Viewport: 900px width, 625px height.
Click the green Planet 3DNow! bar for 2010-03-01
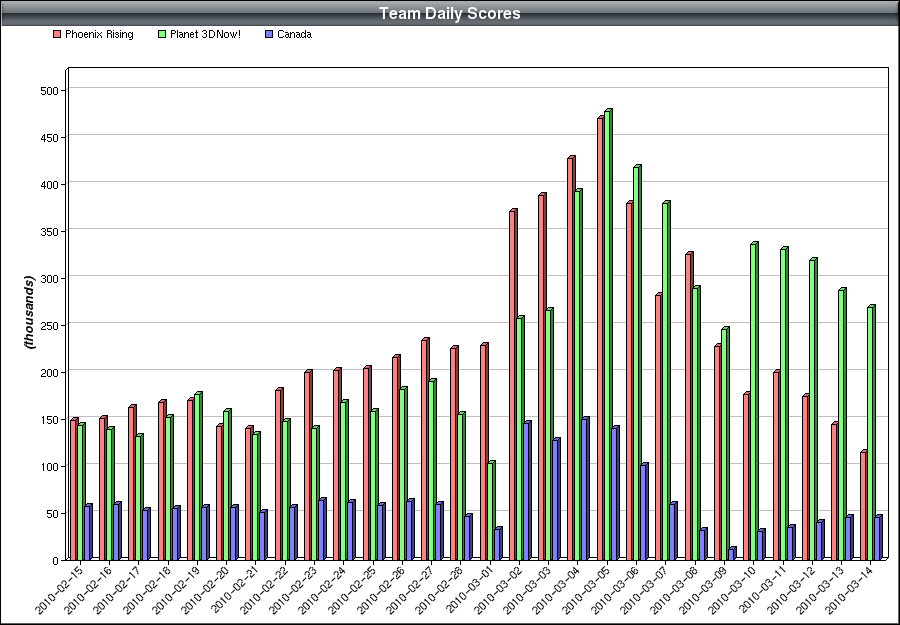tap(491, 511)
